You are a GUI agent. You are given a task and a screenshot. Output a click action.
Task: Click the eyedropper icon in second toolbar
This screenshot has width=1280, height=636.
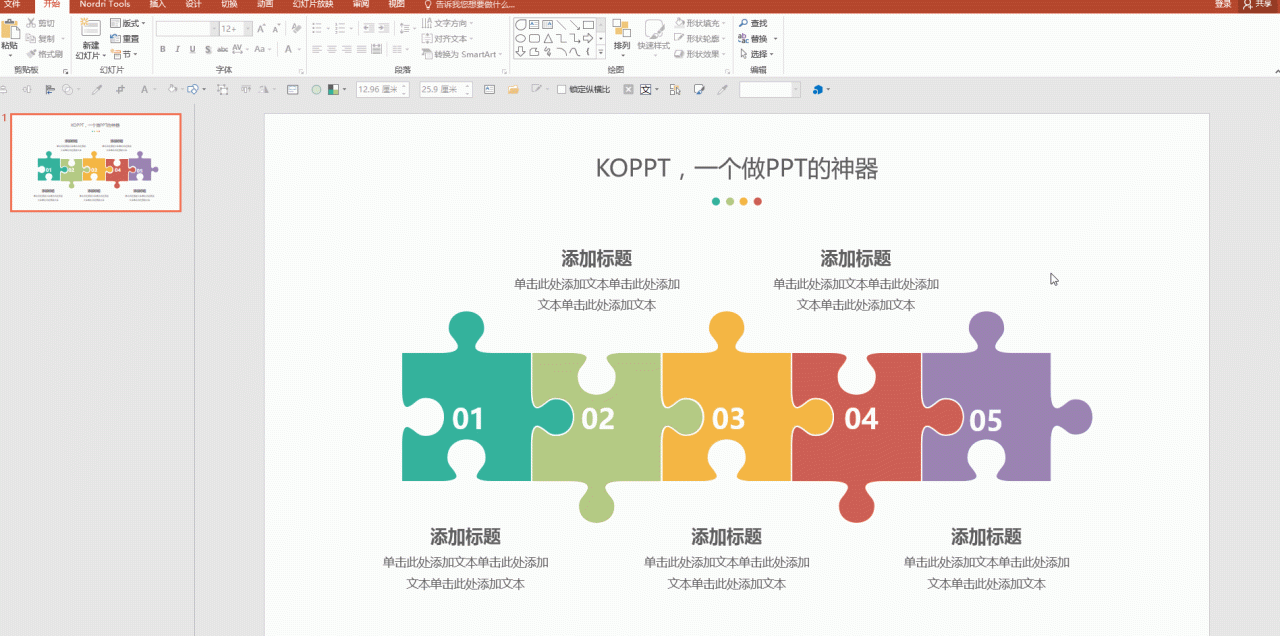[x=97, y=89]
